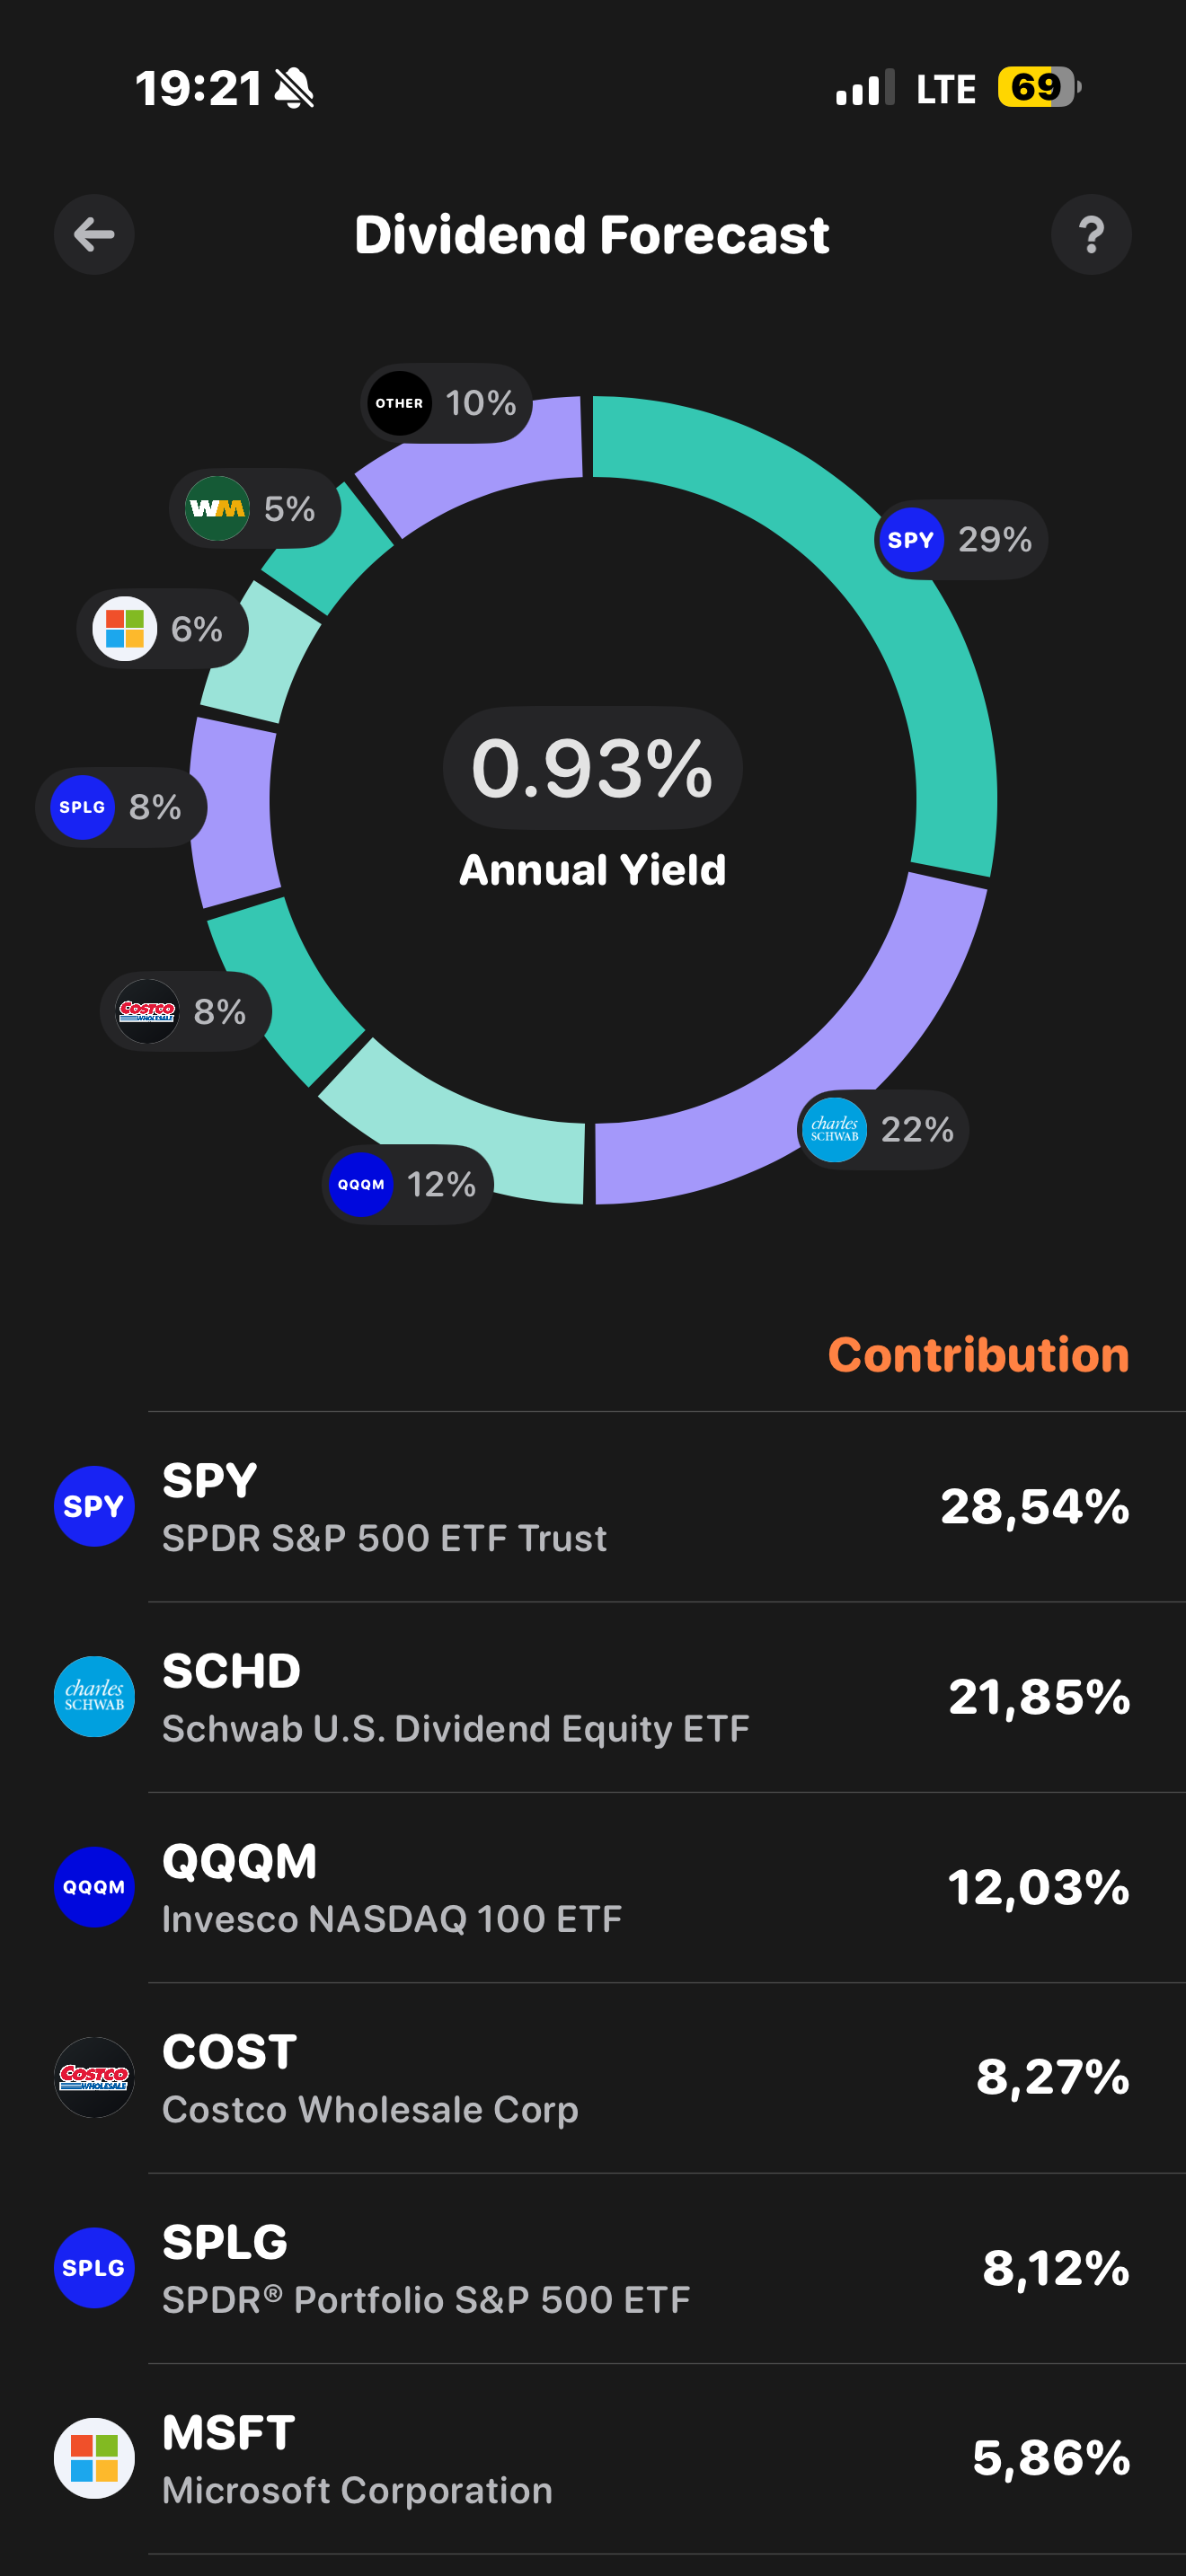Select the WM 5% chart label

[255, 509]
